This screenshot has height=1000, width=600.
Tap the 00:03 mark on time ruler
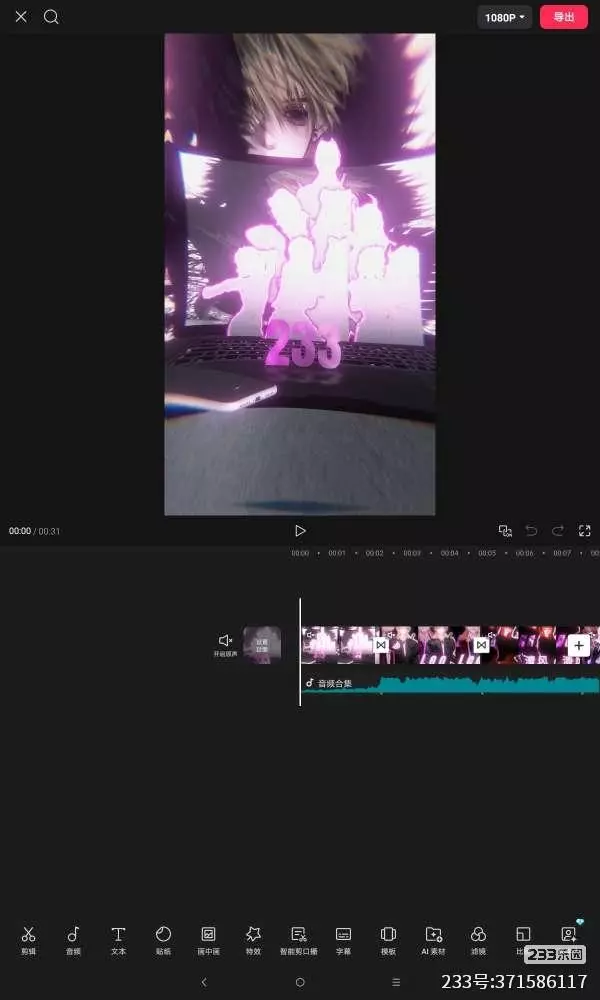pos(412,554)
